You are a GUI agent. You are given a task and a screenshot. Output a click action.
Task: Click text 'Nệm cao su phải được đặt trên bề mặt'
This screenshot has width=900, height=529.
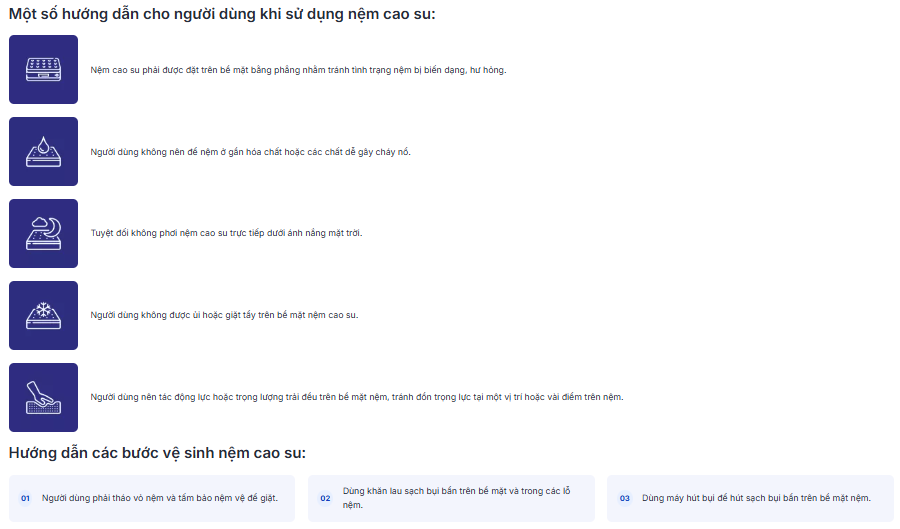click(298, 70)
